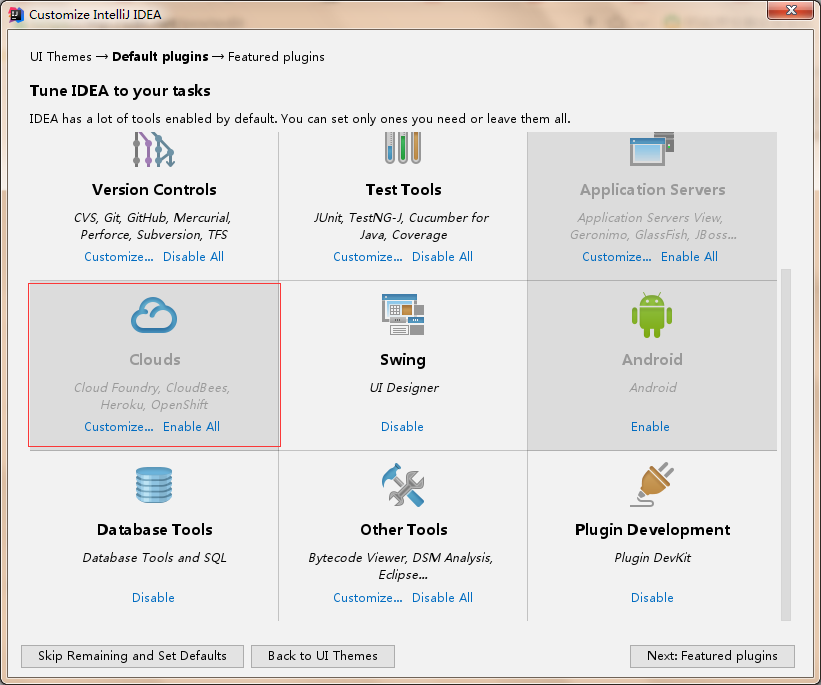Viewport: 821px width, 685px height.
Task: Disable the Swing UI Designer plugin
Action: coord(402,427)
